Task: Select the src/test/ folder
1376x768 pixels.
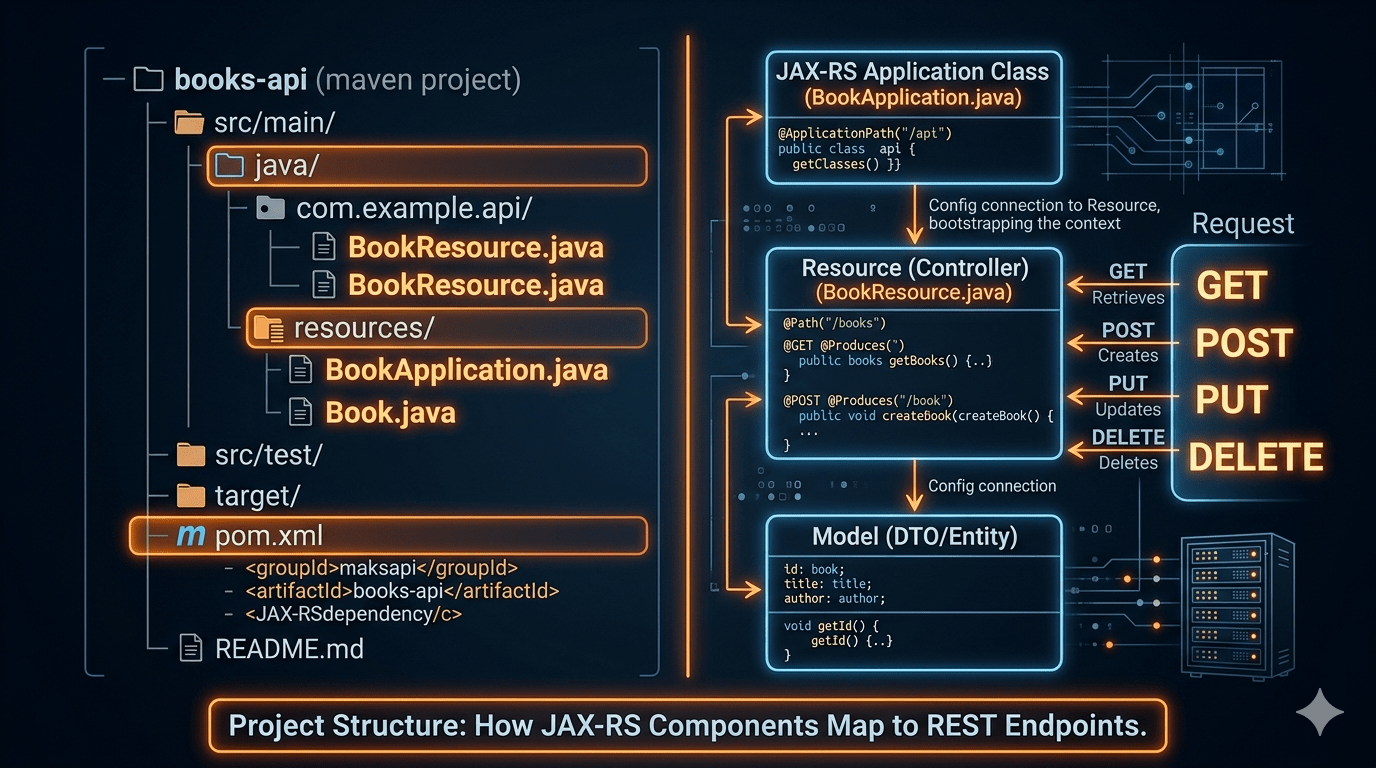Action: pyautogui.click(x=249, y=455)
